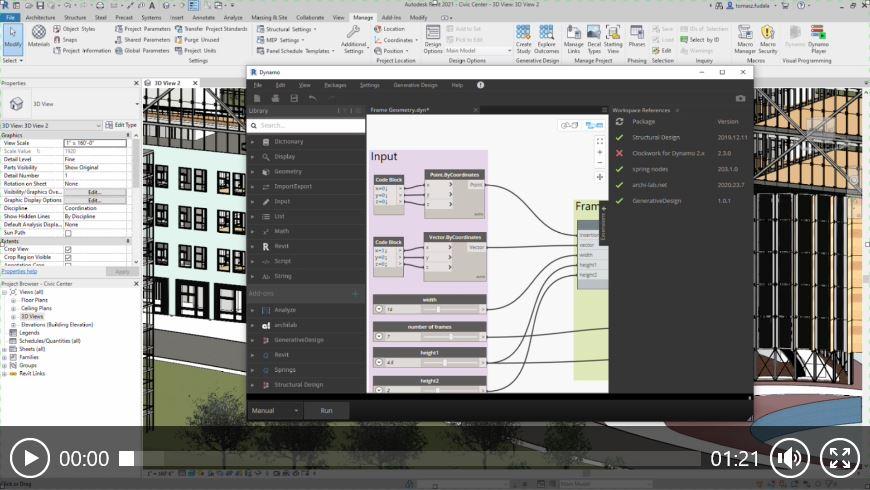Click Visibility/Graphics Edit button

coord(94,192)
